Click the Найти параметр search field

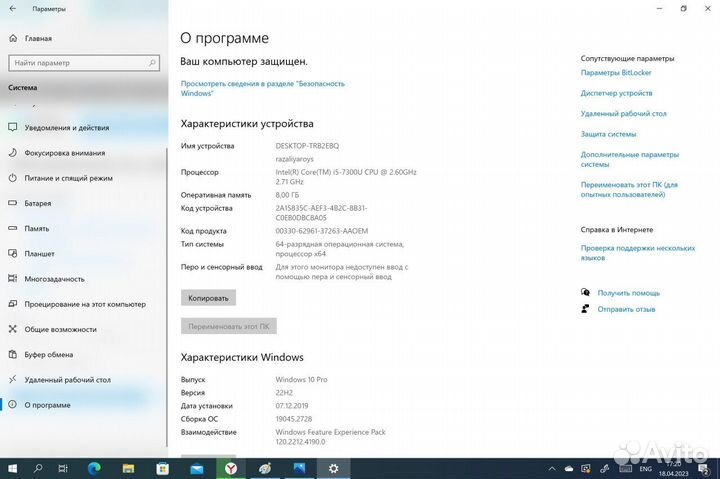pos(84,63)
